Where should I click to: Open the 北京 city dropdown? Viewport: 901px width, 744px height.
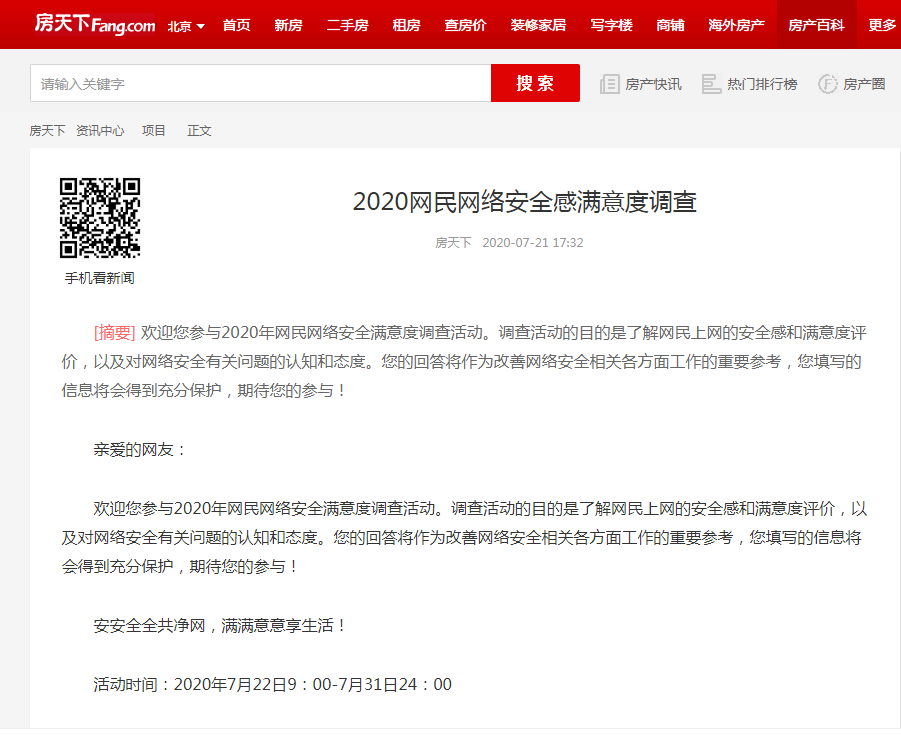click(x=186, y=26)
